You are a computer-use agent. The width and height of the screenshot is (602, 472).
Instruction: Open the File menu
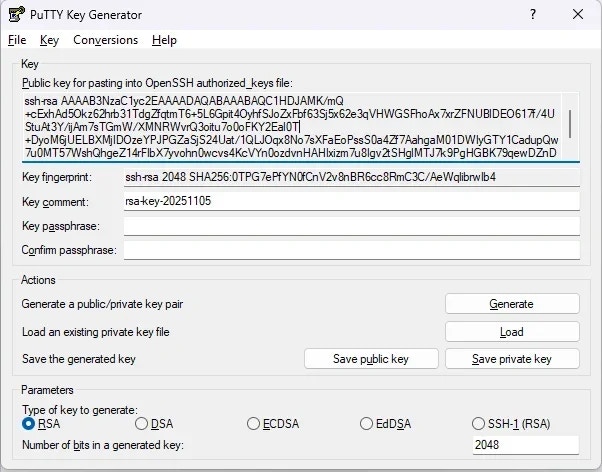(x=17, y=40)
